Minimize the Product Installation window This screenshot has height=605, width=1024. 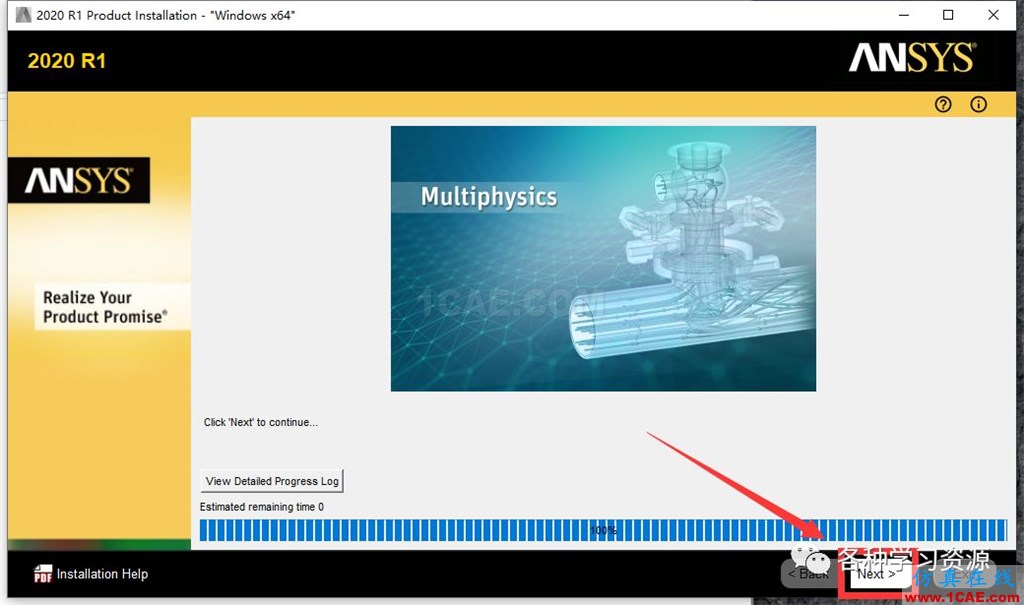pyautogui.click(x=904, y=15)
